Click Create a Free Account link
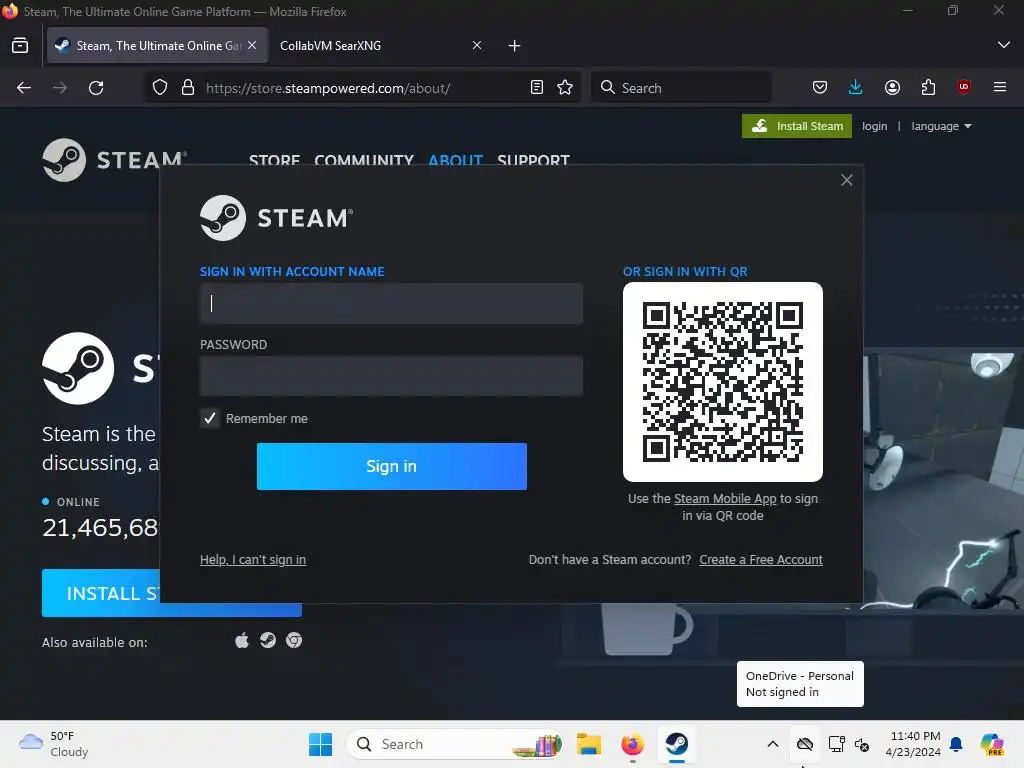Image resolution: width=1024 pixels, height=768 pixels. (761, 560)
